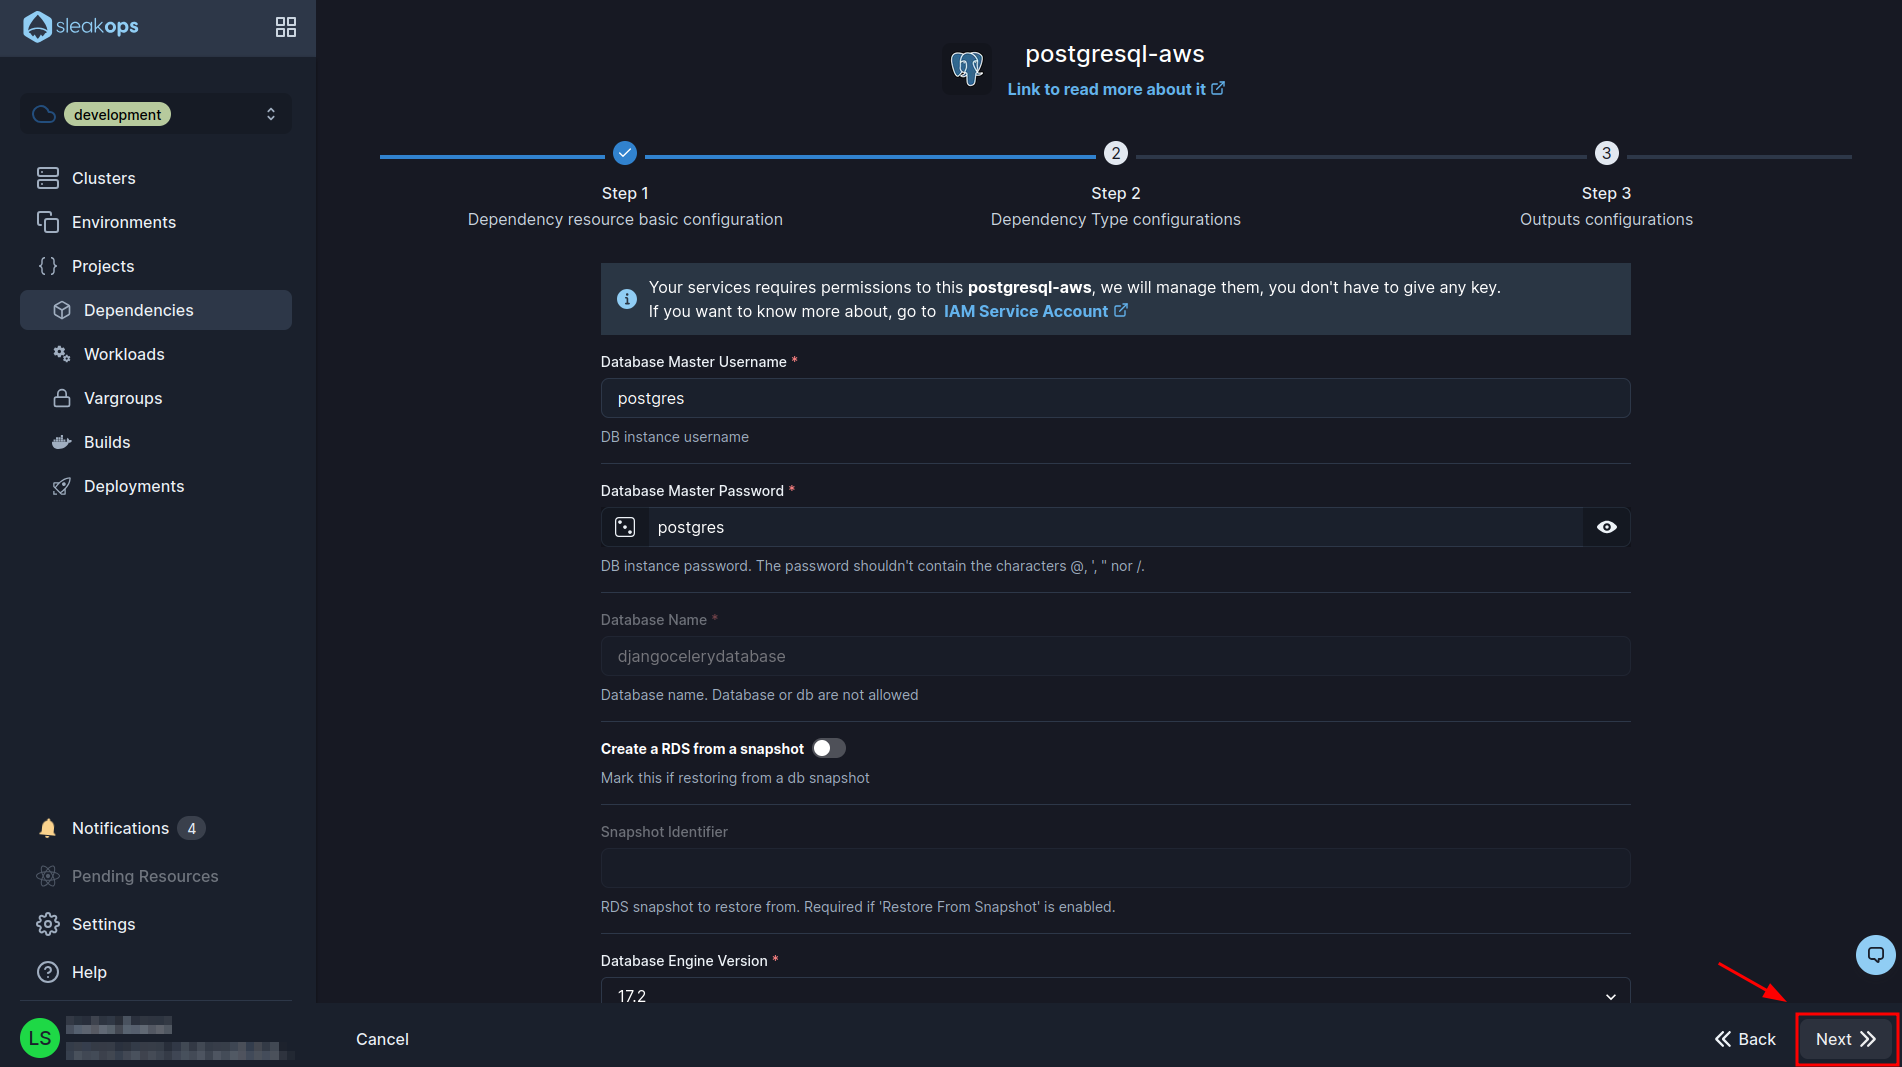Click the Notifications bell icon
The height and width of the screenshot is (1067, 1902).
48,828
